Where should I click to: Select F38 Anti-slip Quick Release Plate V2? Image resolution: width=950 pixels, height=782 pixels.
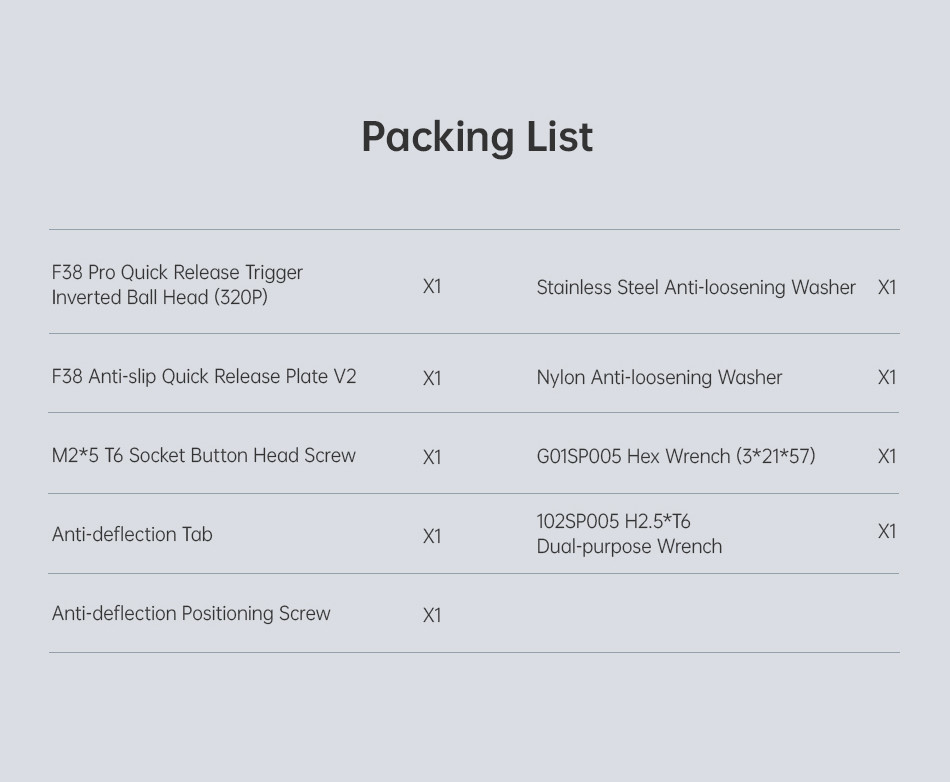tap(204, 377)
